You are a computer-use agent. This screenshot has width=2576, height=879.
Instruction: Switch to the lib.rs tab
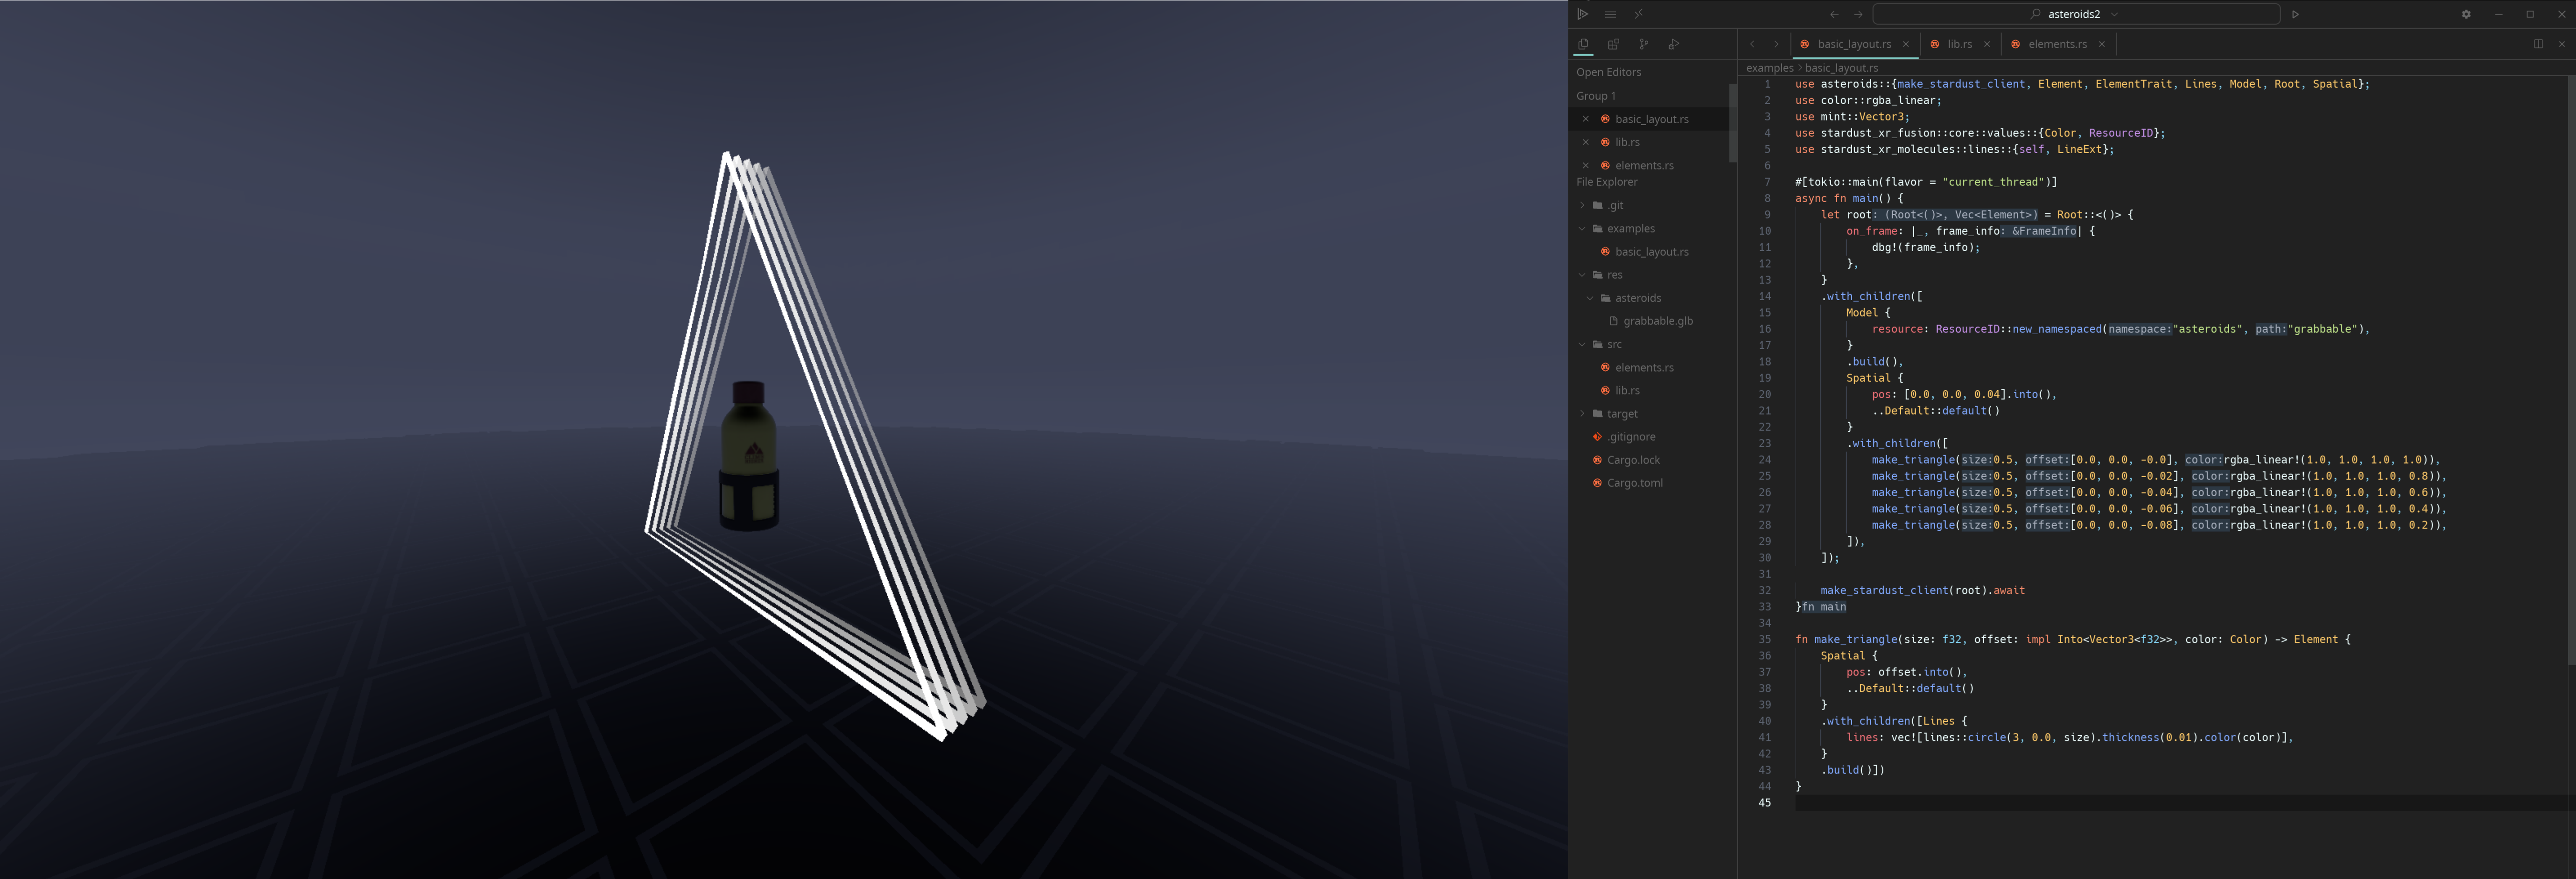(x=1959, y=44)
